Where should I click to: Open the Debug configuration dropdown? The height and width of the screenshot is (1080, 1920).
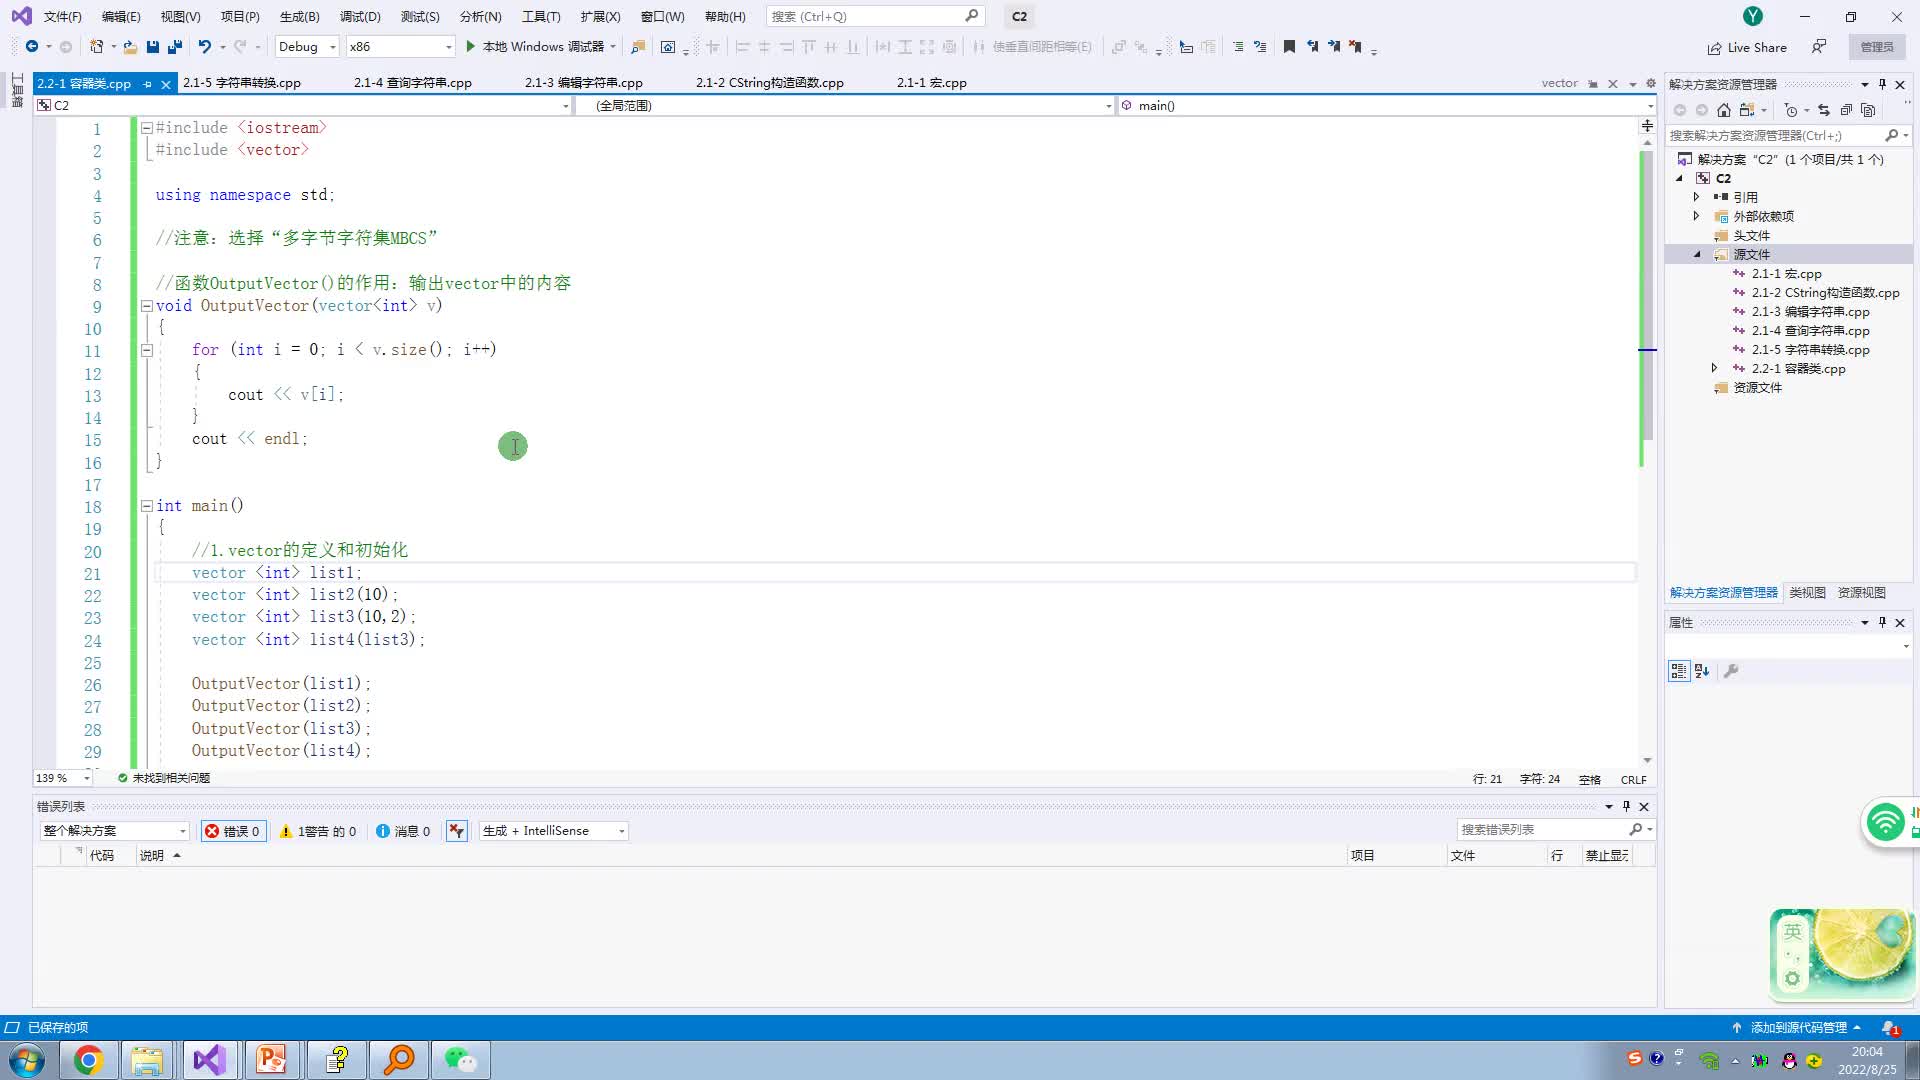[x=307, y=46]
